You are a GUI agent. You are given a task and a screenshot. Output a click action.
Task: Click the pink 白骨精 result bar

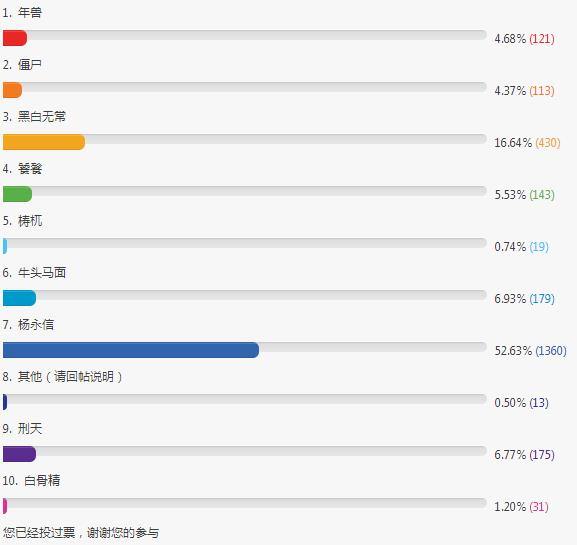coord(5,506)
